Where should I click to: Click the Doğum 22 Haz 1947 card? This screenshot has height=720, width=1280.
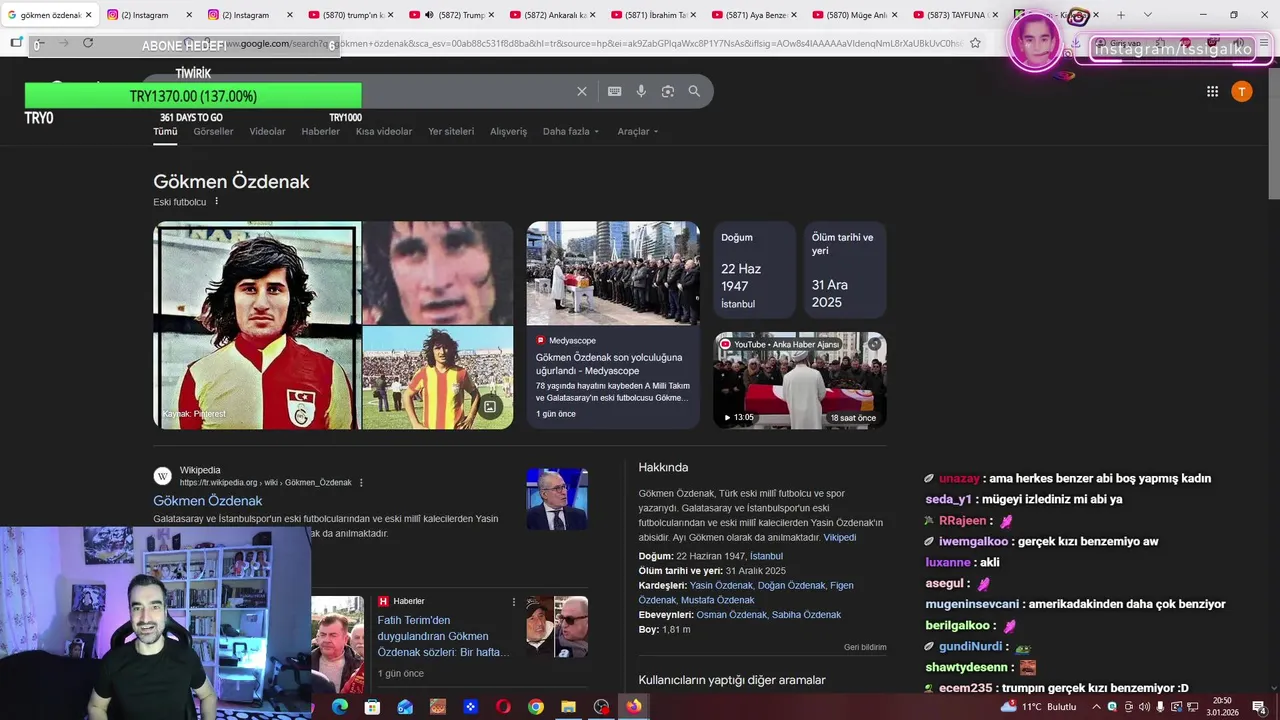[x=754, y=270]
